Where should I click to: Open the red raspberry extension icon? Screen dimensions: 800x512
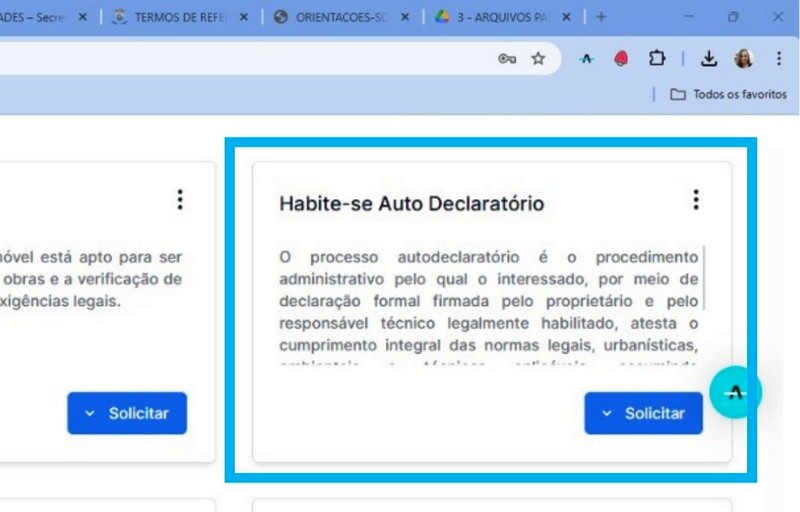point(621,59)
